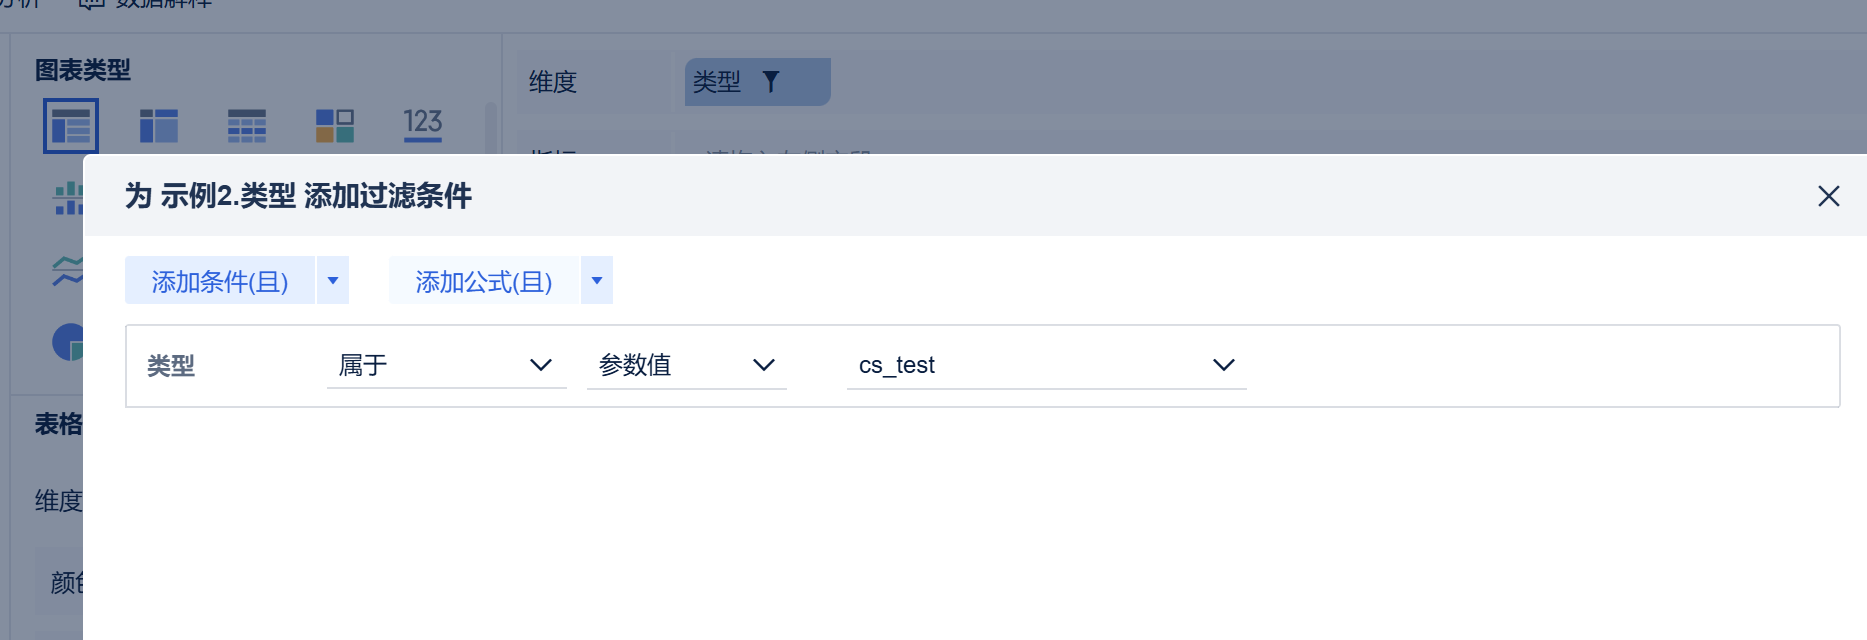
Task: Select the four colored squares chart icon
Action: (x=335, y=126)
